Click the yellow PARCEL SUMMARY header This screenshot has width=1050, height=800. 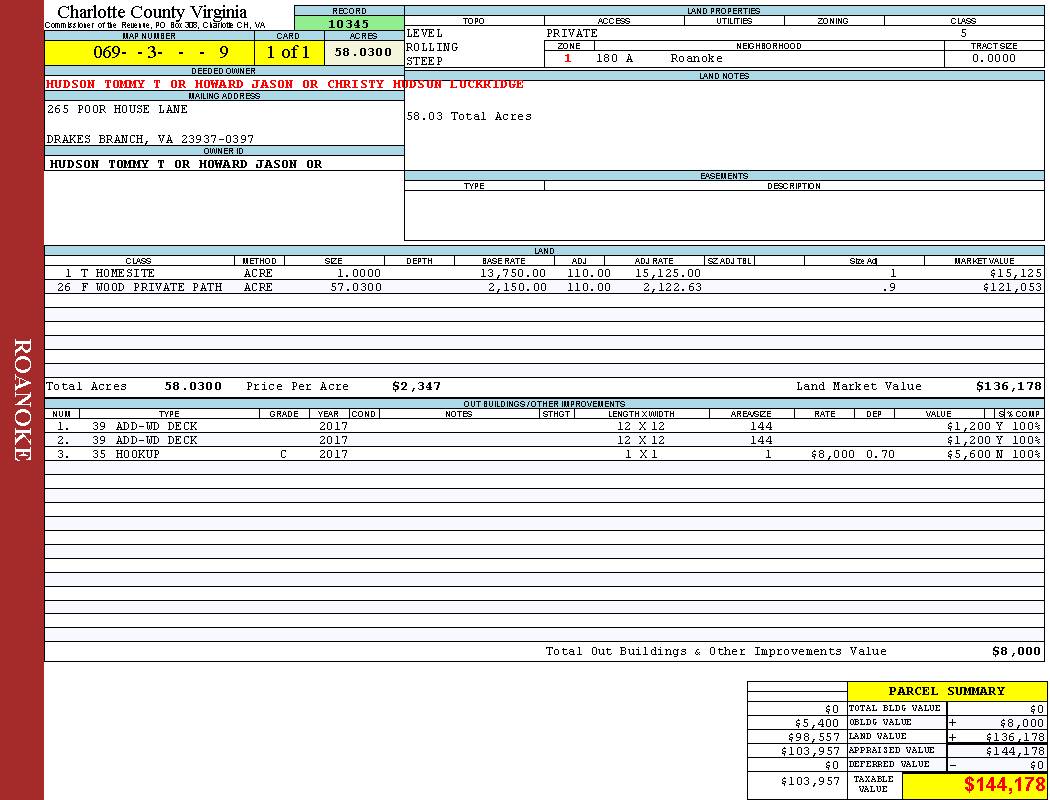click(x=946, y=691)
